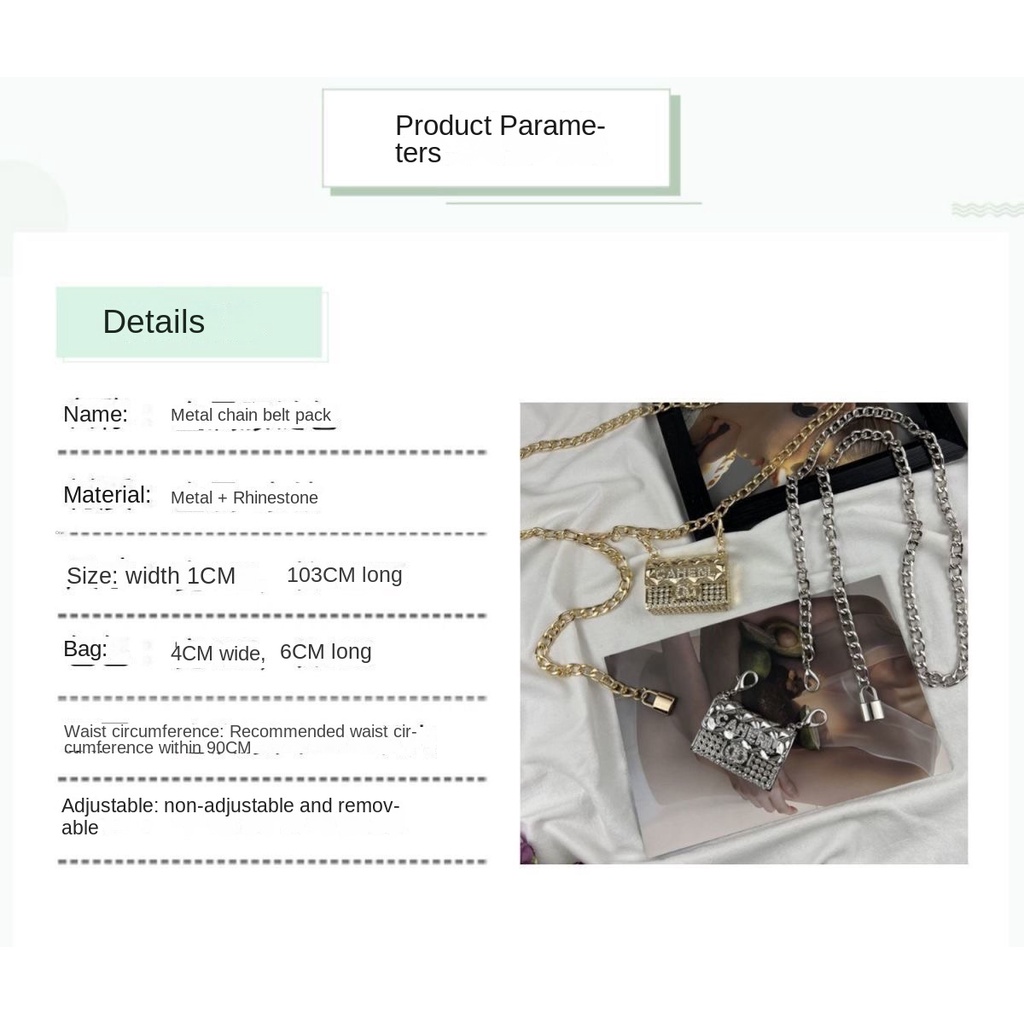Screen dimensions: 1024x1024
Task: Click the Metal + Rhinestone text
Action: [x=244, y=498]
